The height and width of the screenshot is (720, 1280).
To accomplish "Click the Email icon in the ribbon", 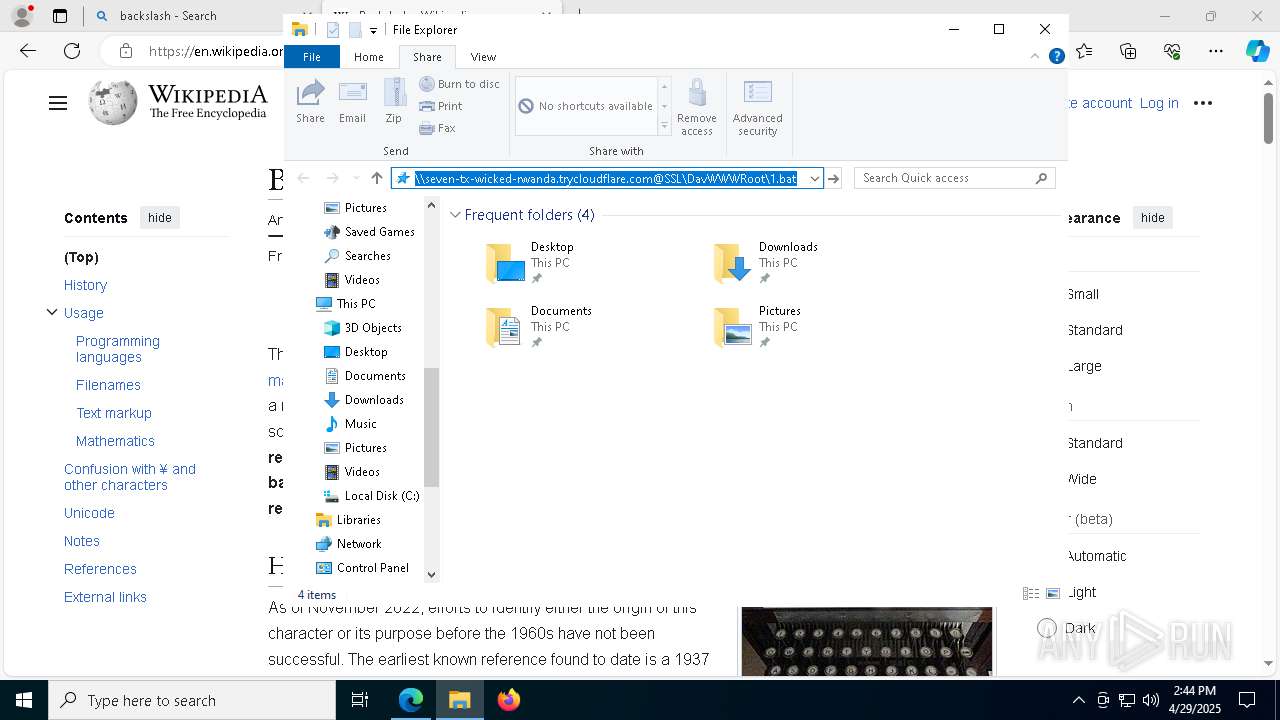I will [x=352, y=101].
